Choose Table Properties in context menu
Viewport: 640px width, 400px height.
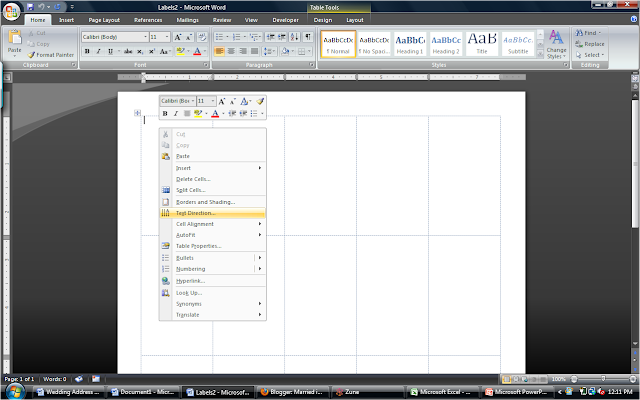pyautogui.click(x=213, y=246)
